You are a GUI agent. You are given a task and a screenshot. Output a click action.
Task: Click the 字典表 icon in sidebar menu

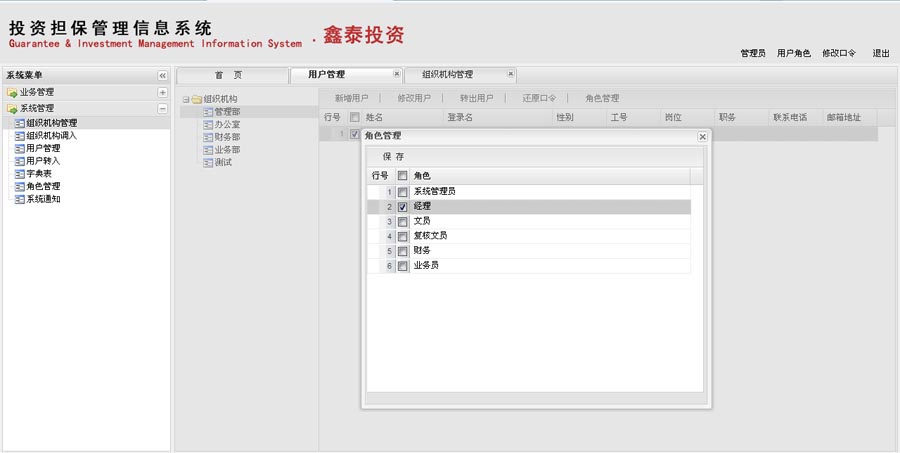click(x=19, y=174)
